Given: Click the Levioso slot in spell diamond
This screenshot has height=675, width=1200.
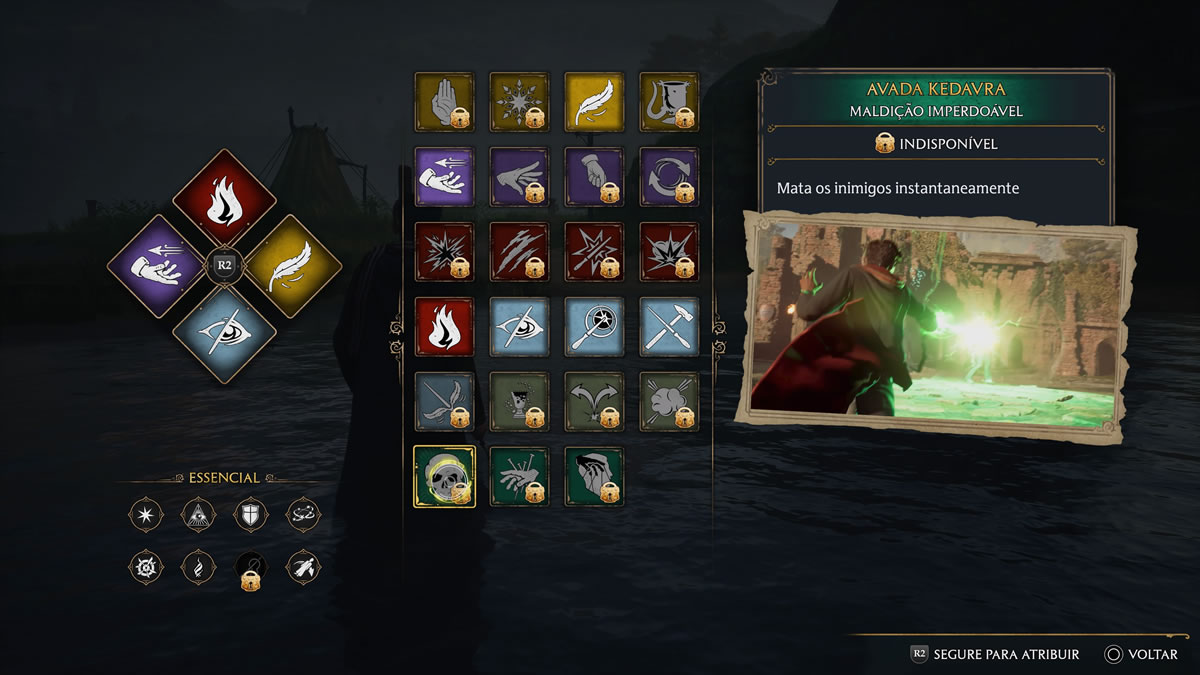Looking at the screenshot, I should click(x=292, y=266).
